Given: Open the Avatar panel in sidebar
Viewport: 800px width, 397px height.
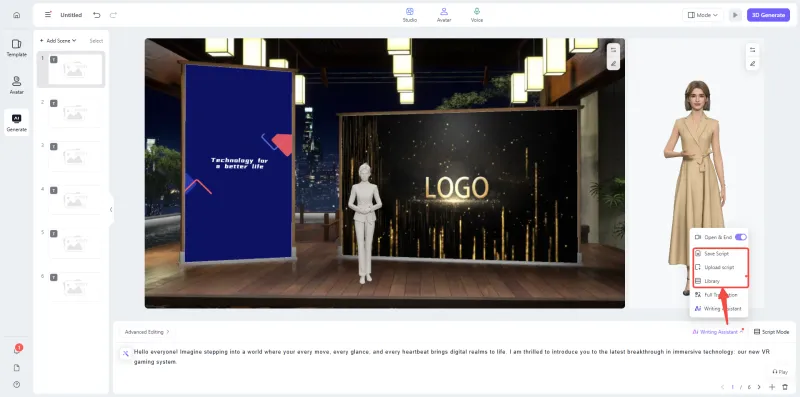Looking at the screenshot, I should coord(16,85).
